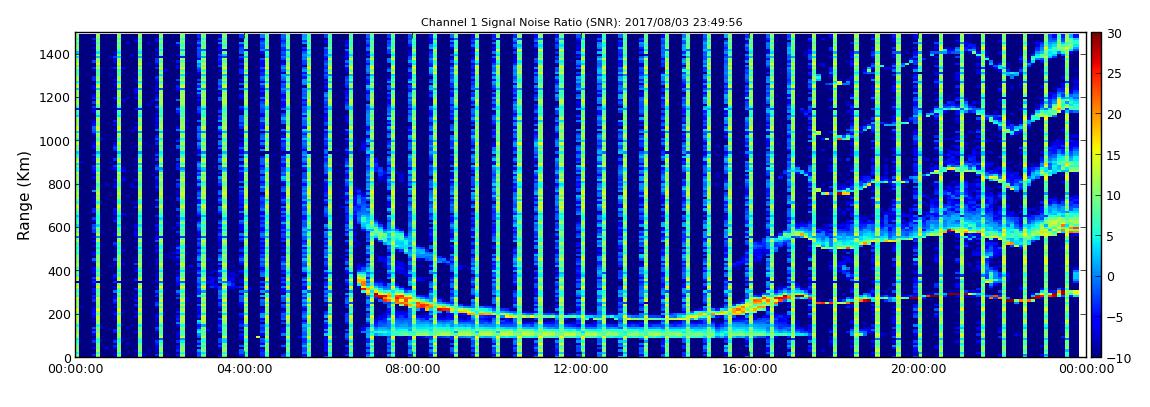
Task: Click the colorbar −10 value label
Action: [1117, 357]
